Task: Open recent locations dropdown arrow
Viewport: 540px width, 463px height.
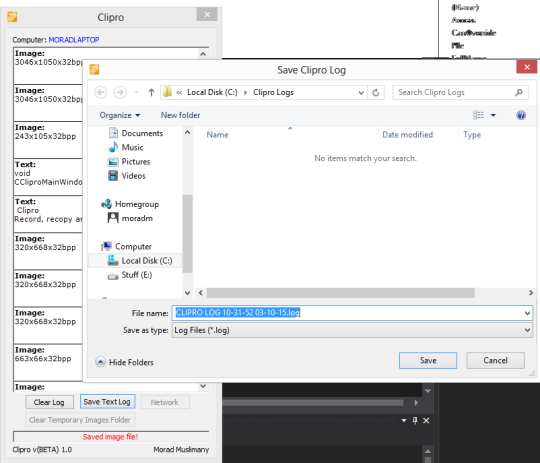Action: pyautogui.click(x=136, y=92)
